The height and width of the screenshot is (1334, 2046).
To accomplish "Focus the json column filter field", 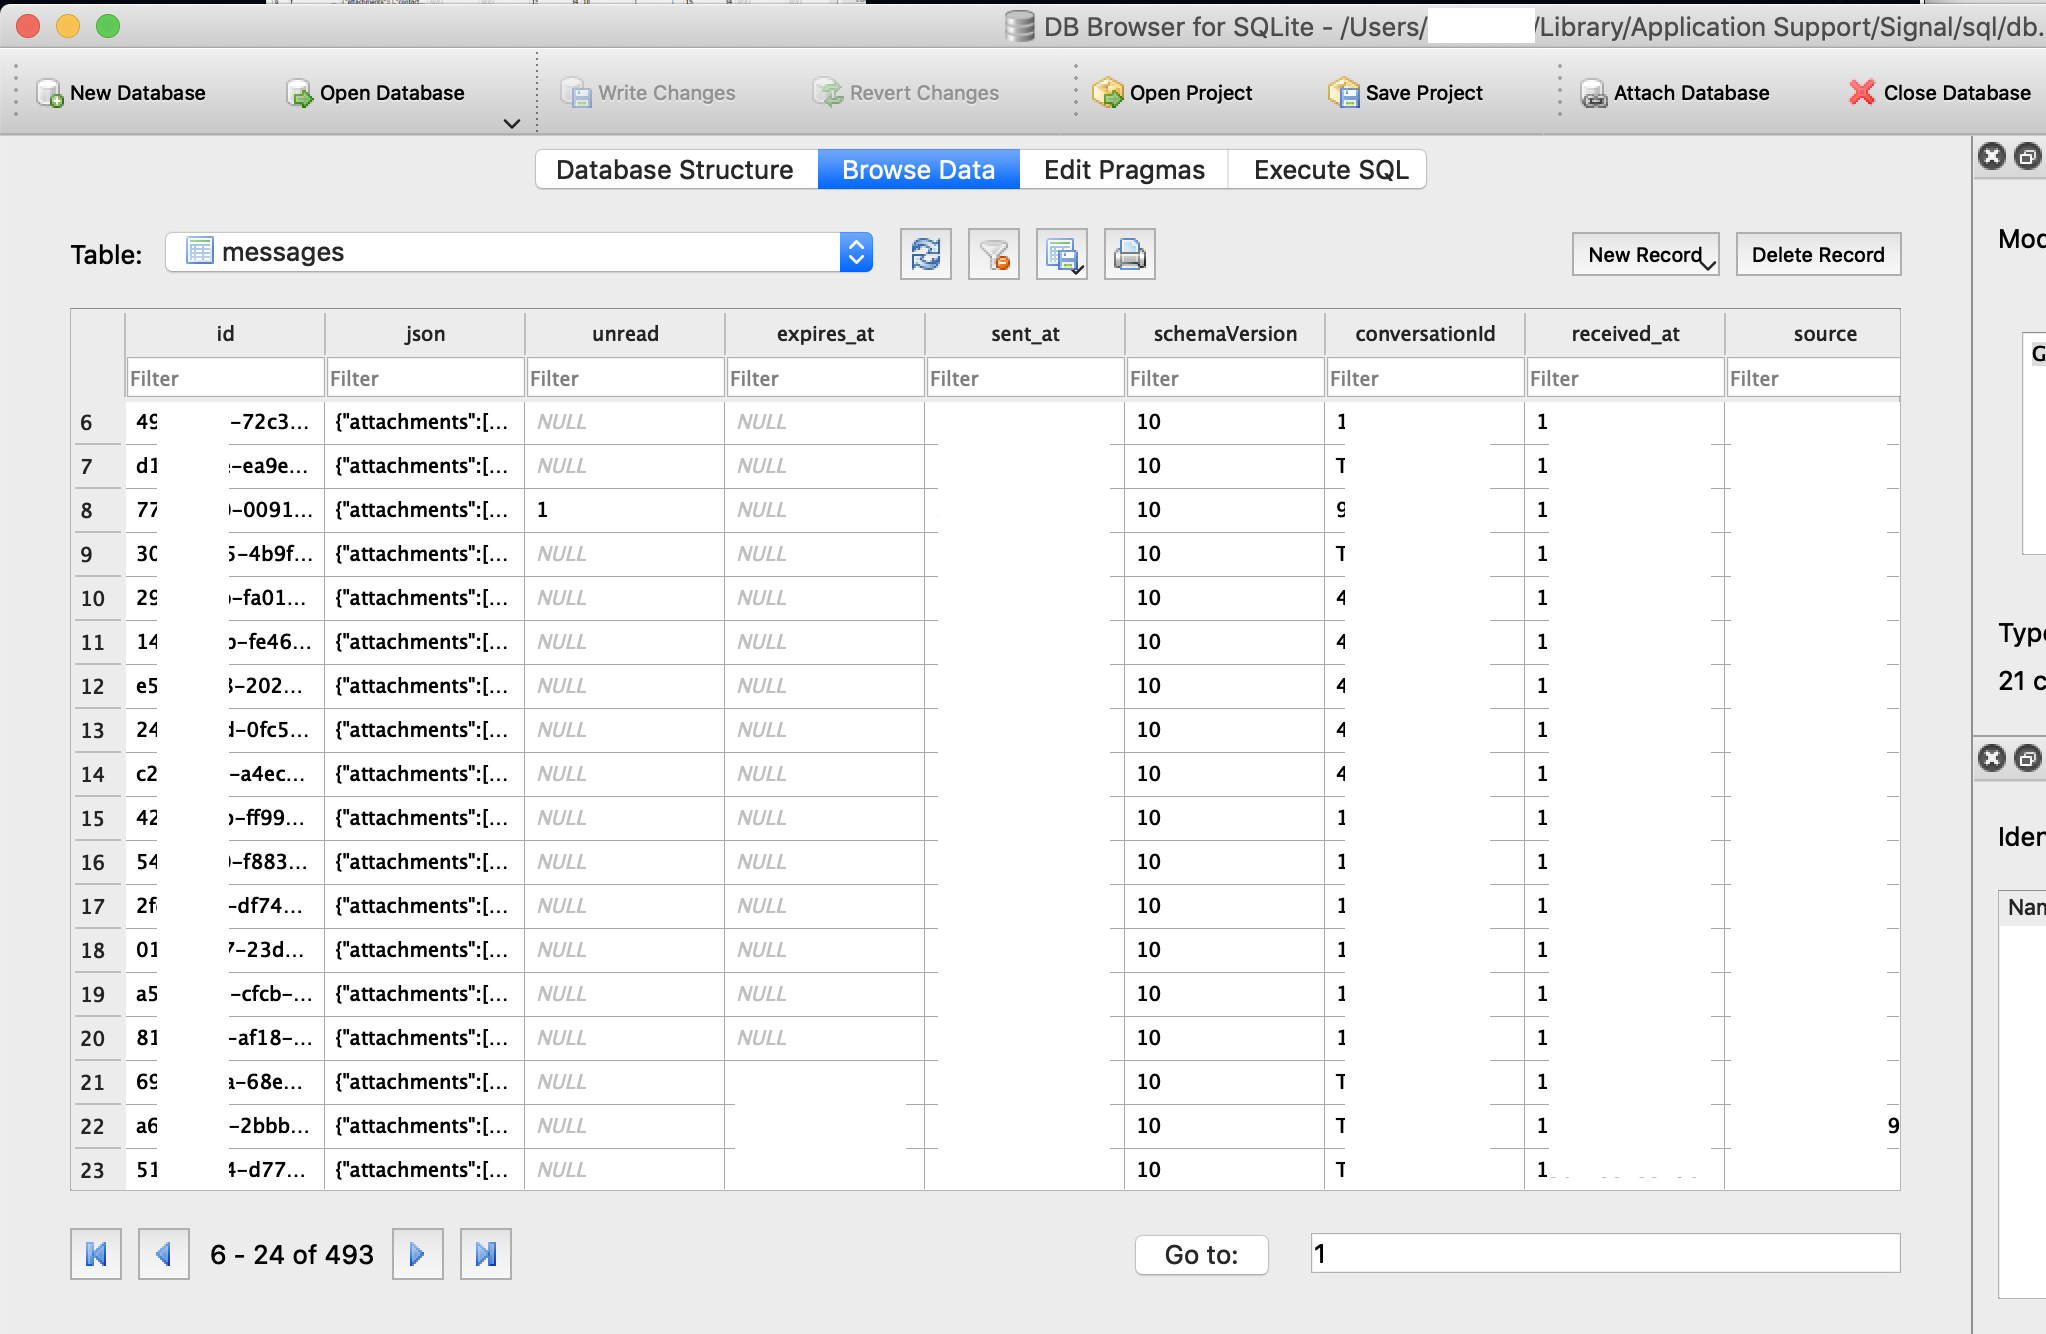I will (x=425, y=378).
